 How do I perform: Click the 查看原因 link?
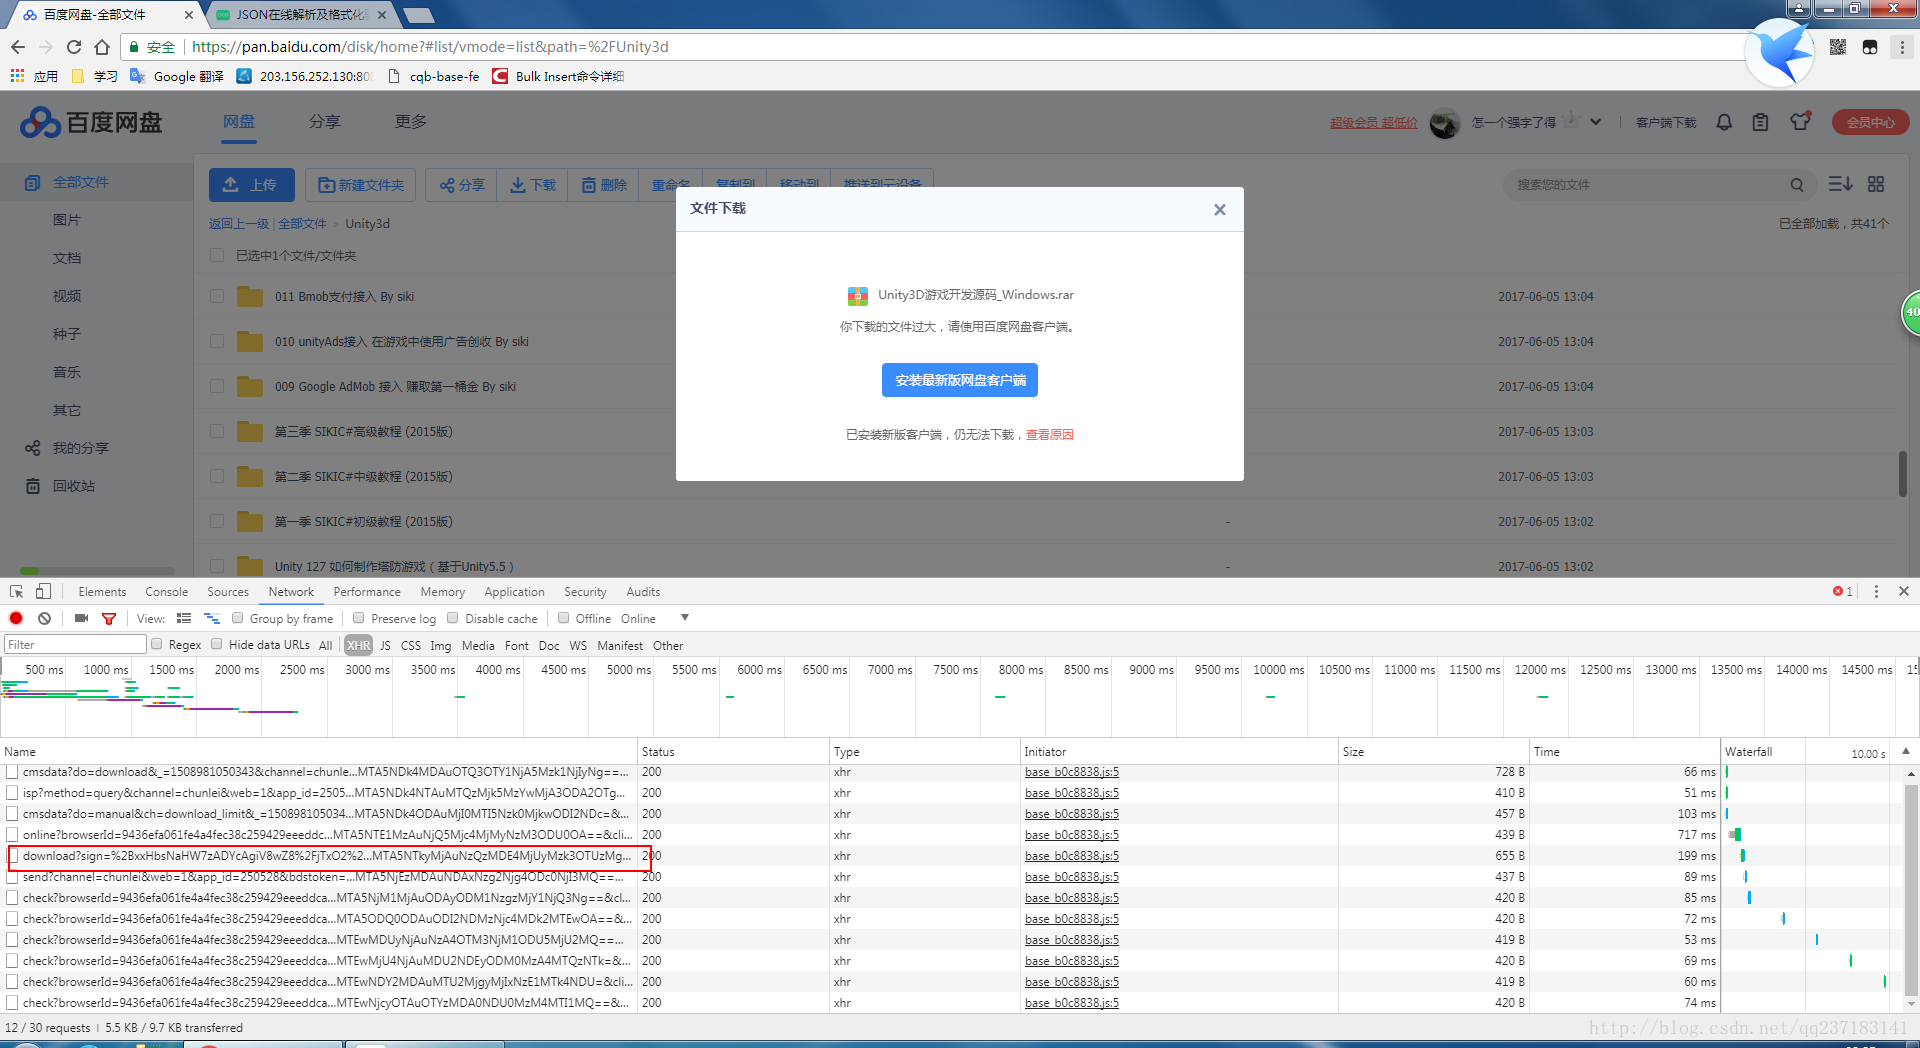tap(1050, 435)
